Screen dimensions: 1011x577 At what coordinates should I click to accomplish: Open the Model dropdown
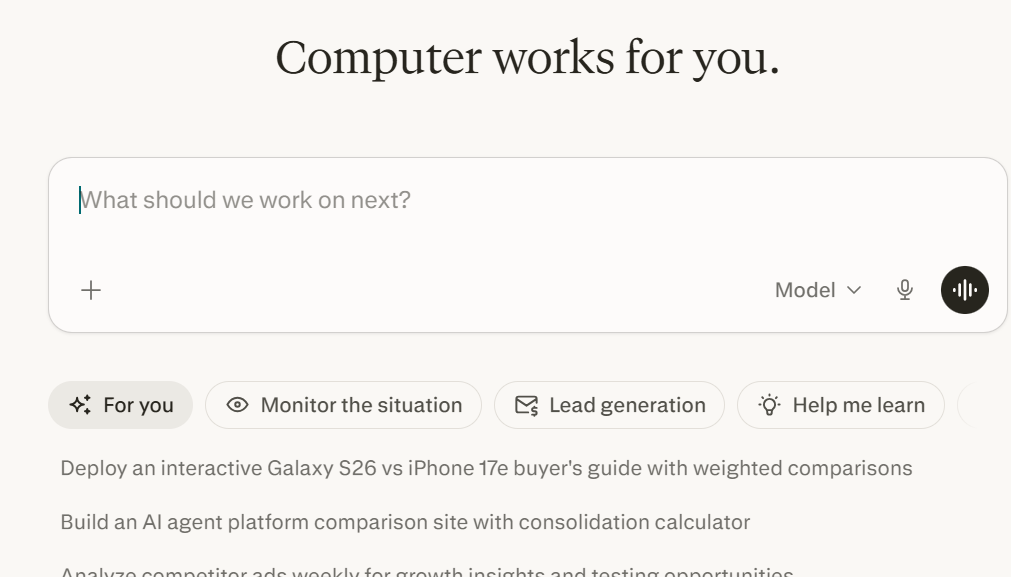click(x=817, y=290)
